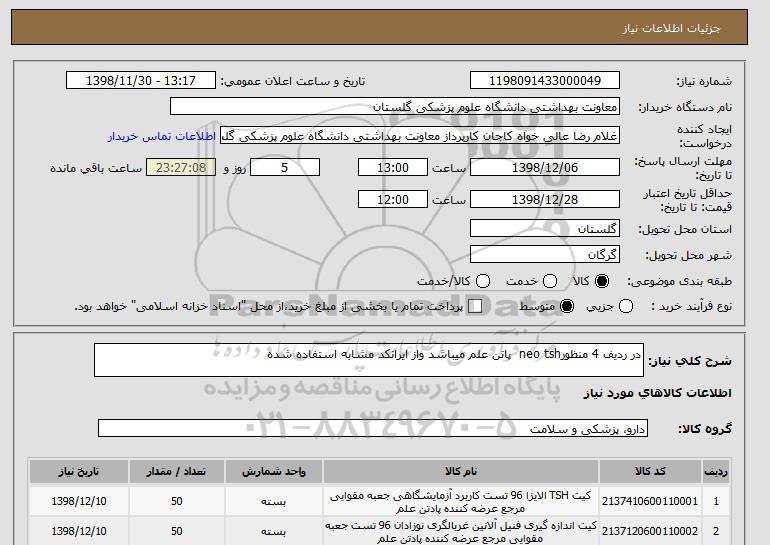Click the price validity date 1398/12/28
The height and width of the screenshot is (545, 770).
(545, 199)
